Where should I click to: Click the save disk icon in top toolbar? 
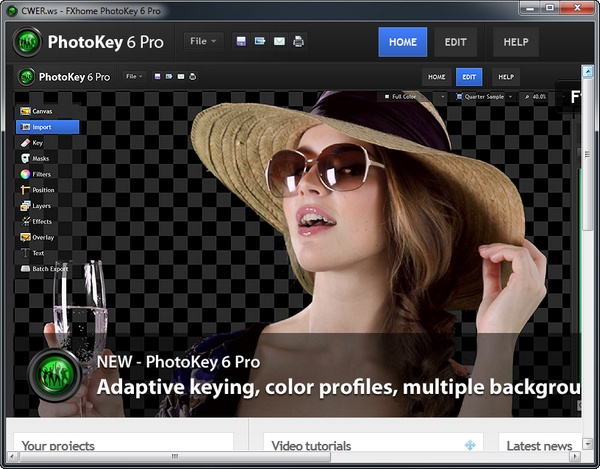click(241, 41)
